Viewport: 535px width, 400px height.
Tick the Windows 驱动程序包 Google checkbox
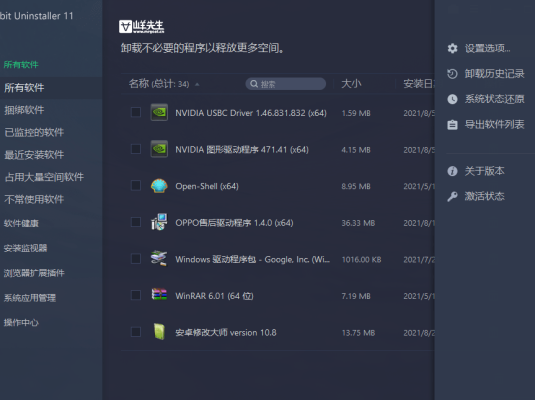136,258
